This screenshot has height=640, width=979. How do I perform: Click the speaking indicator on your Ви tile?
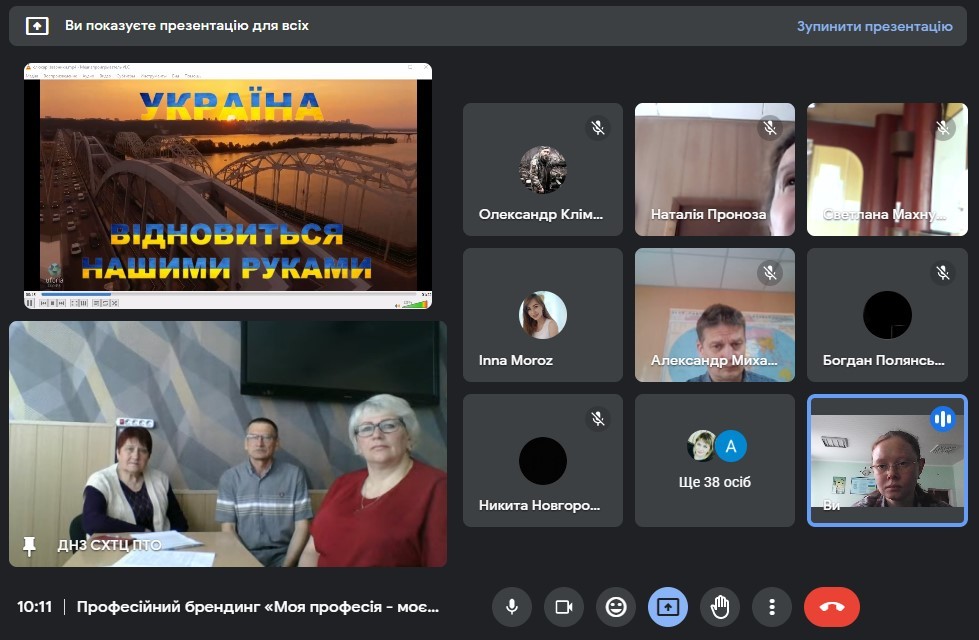click(941, 420)
